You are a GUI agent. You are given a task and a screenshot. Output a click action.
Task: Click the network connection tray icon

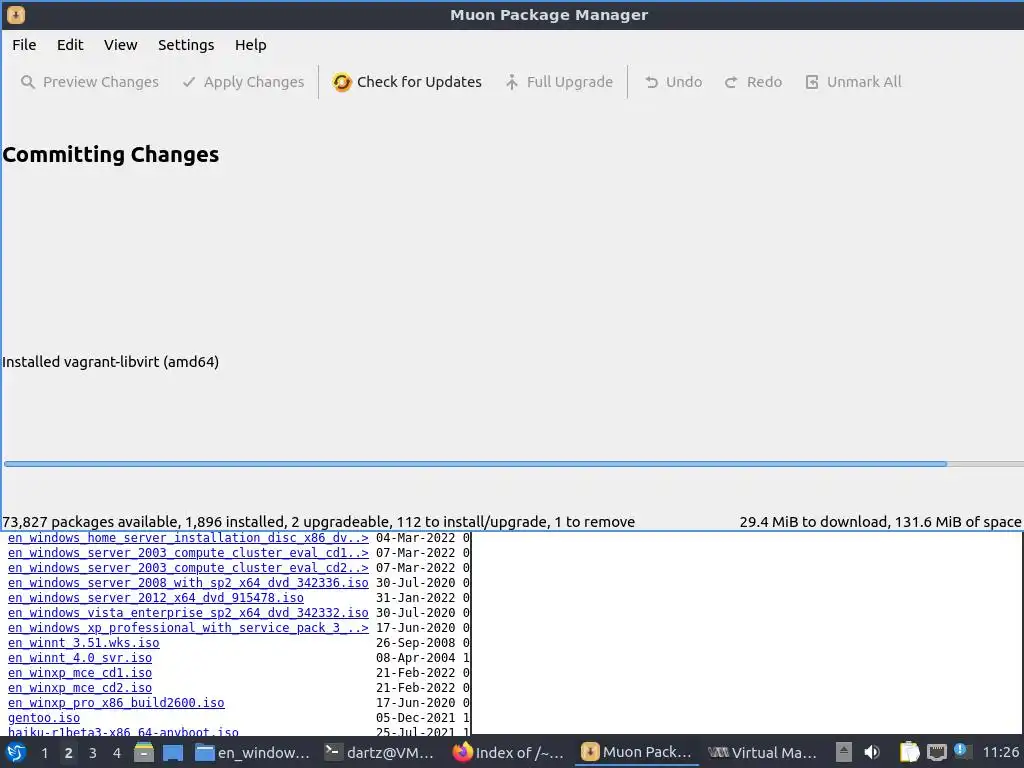click(x=936, y=752)
